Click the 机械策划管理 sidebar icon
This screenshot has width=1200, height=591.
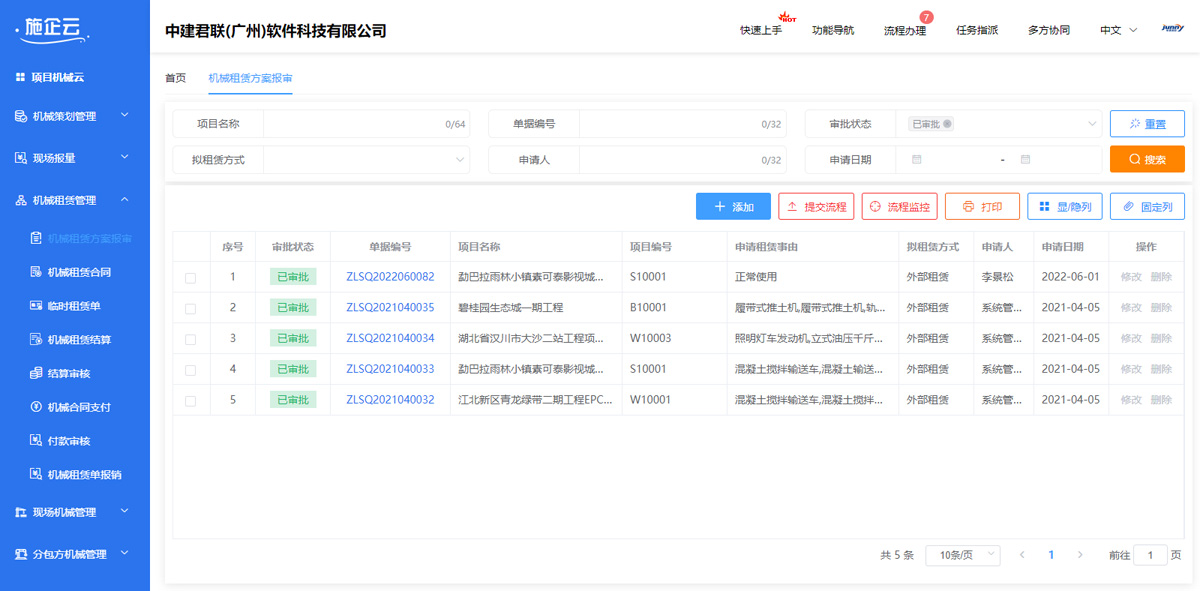[x=20, y=116]
